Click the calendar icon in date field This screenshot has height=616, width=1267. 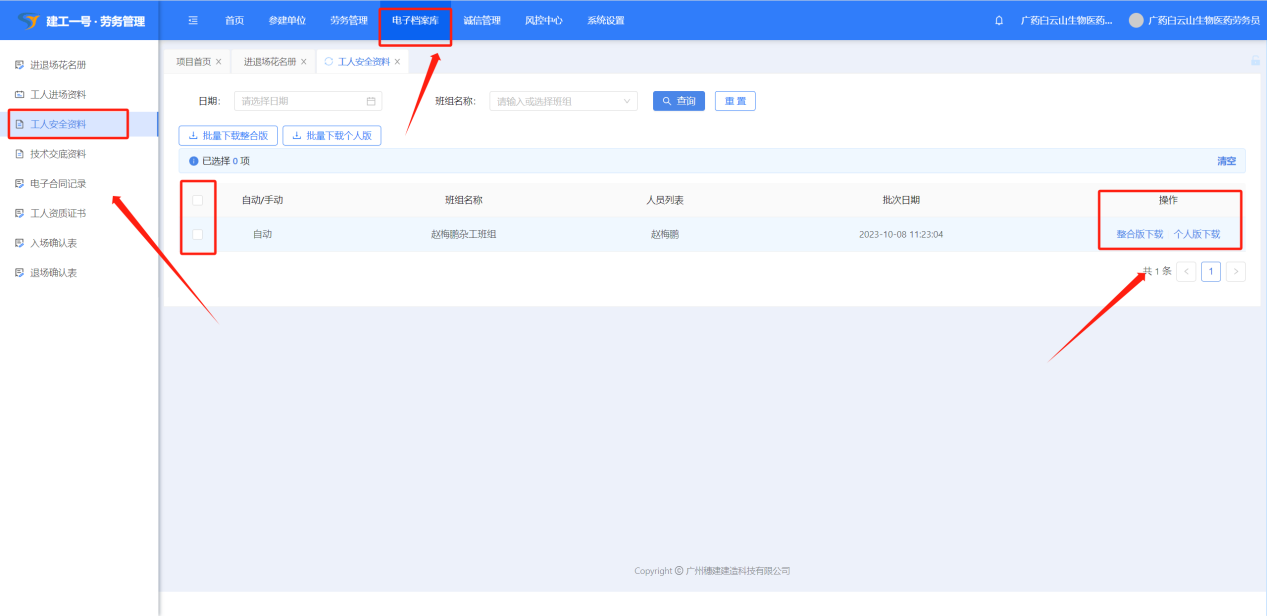371,101
